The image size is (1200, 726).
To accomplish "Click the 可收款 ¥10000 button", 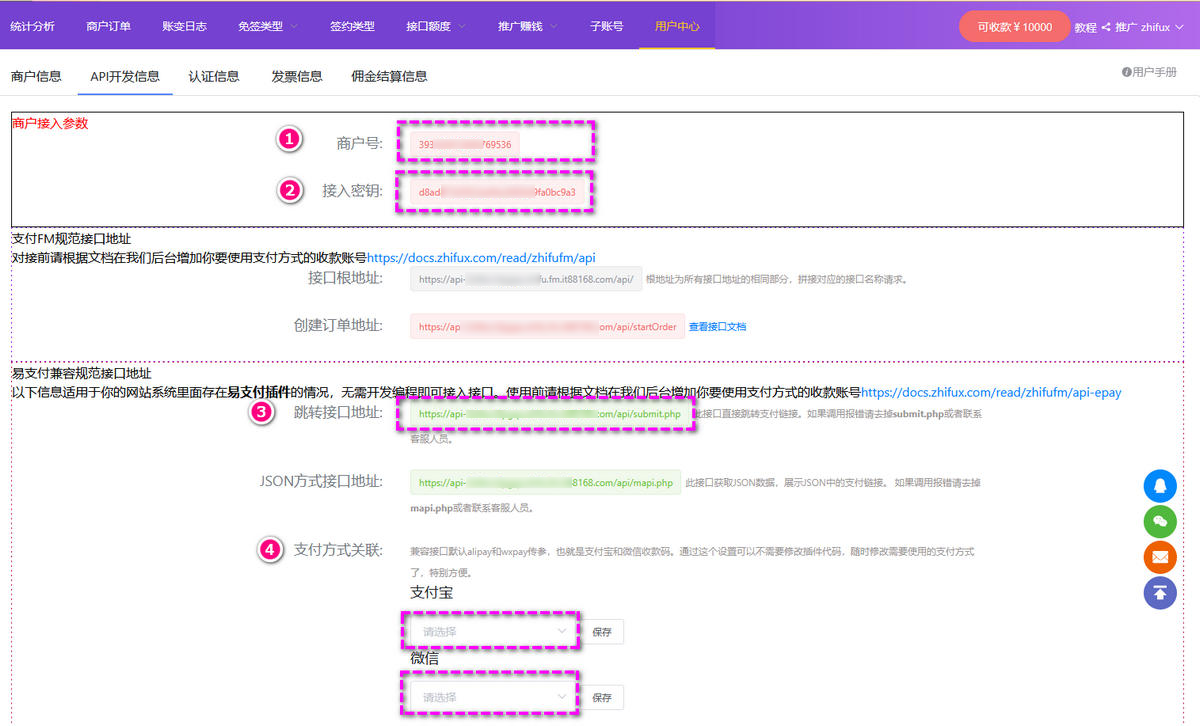I will click(x=1014, y=27).
